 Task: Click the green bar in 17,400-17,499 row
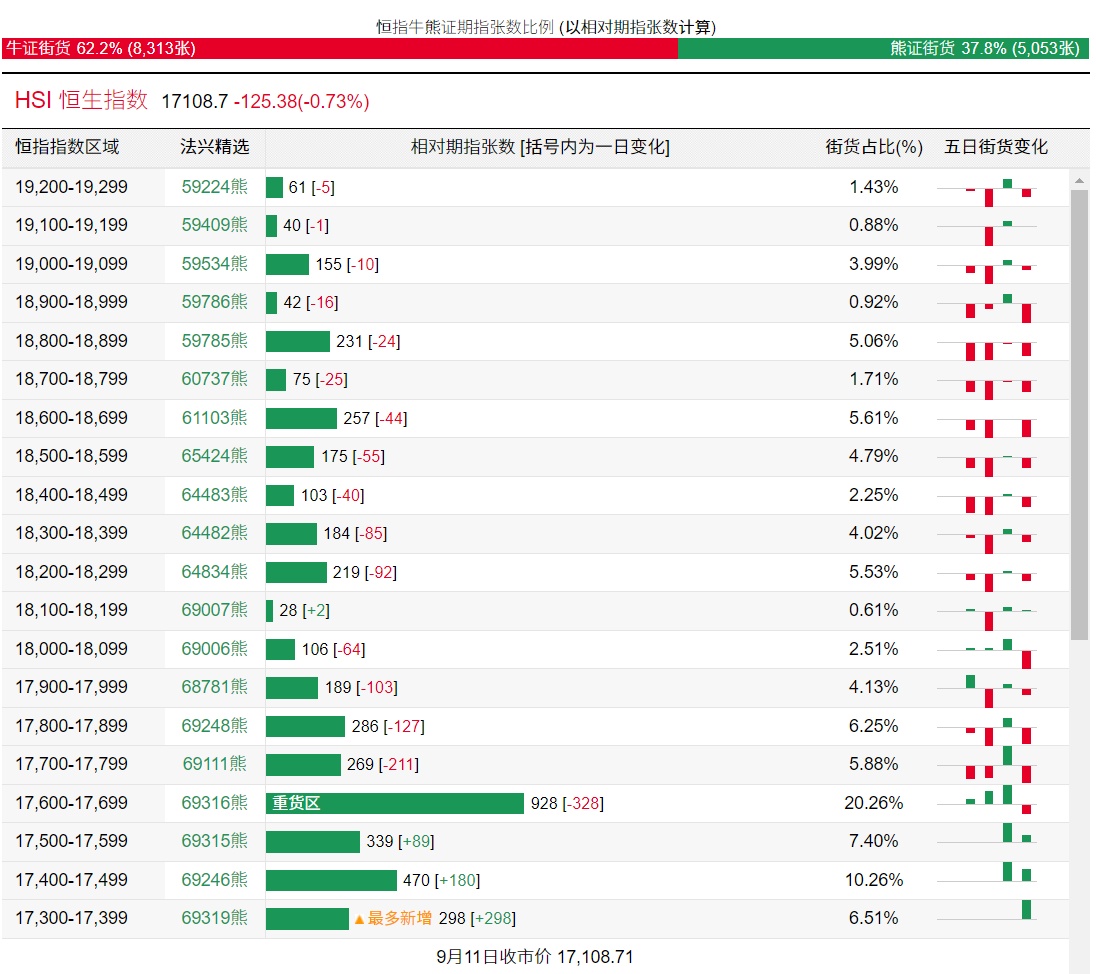tap(331, 880)
